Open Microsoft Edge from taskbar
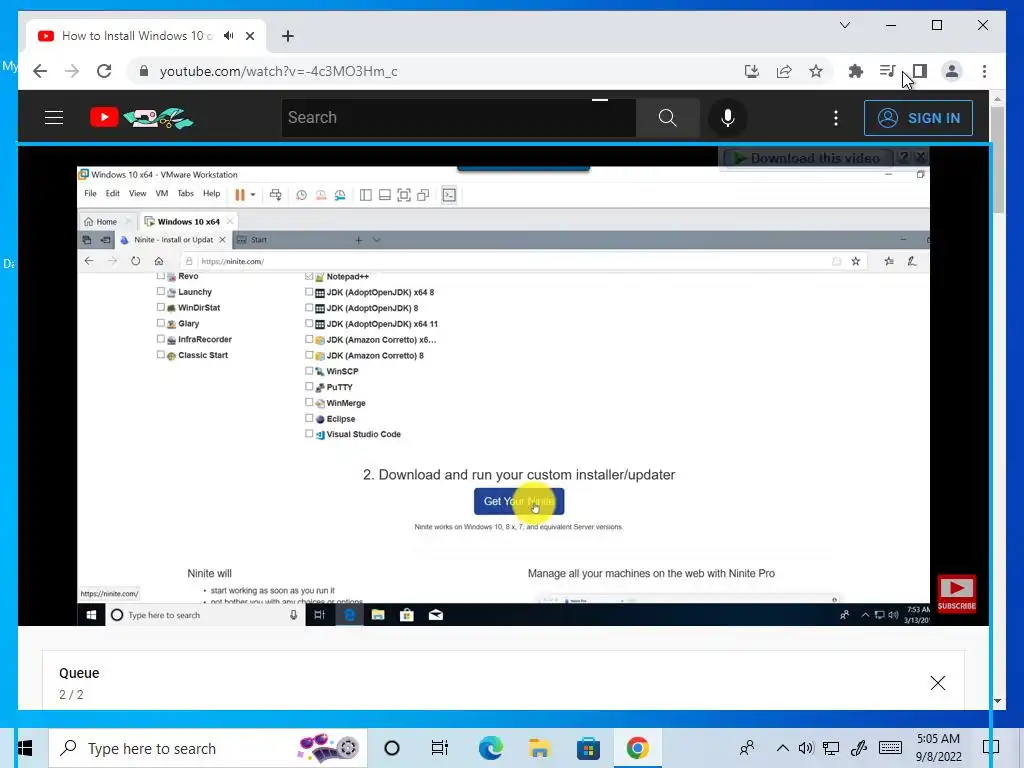This screenshot has width=1024, height=768. (x=490, y=748)
